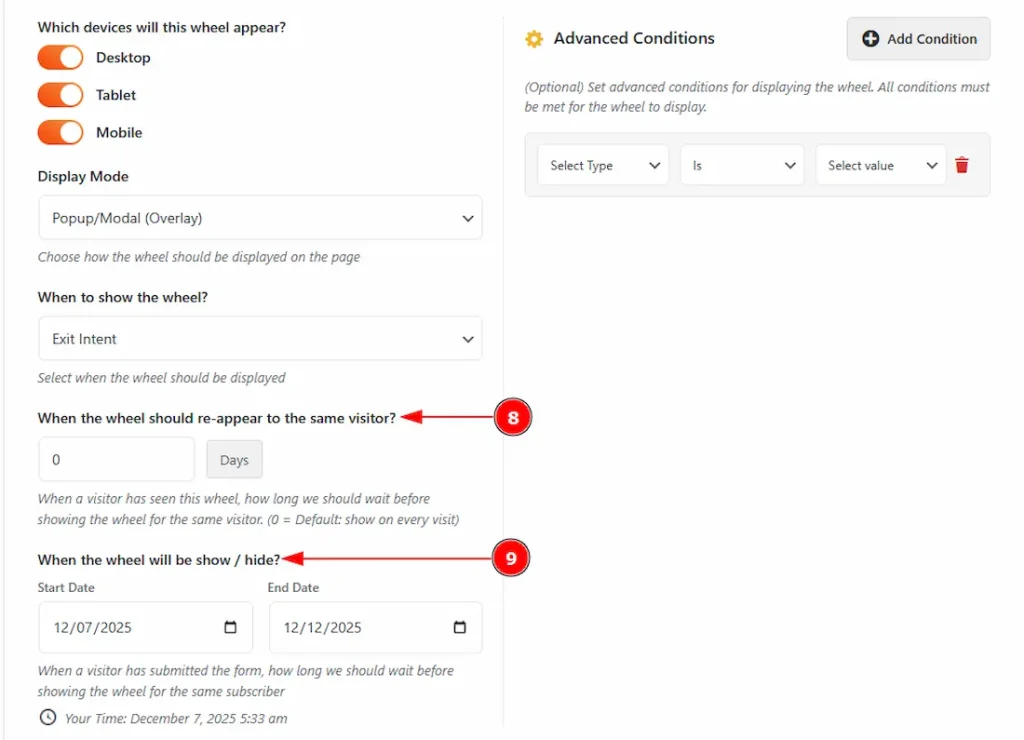This screenshot has height=740, width=1024.
Task: Click the clock icon beside Your Time
Action: [48, 717]
